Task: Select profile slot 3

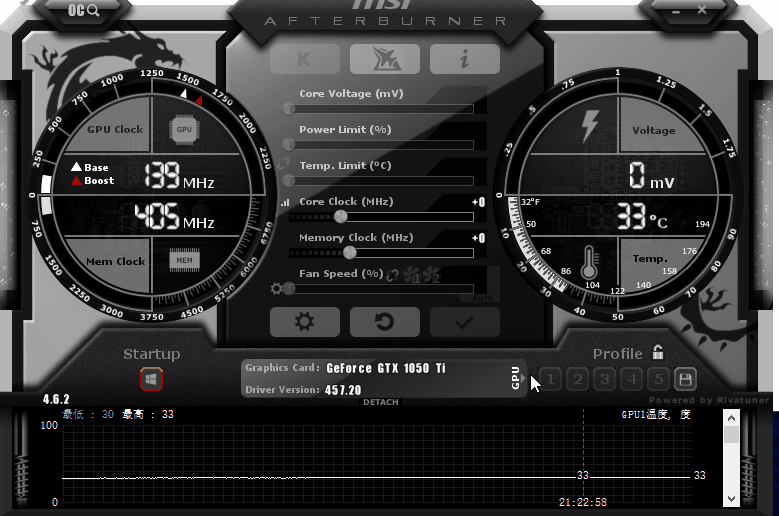Action: point(604,379)
